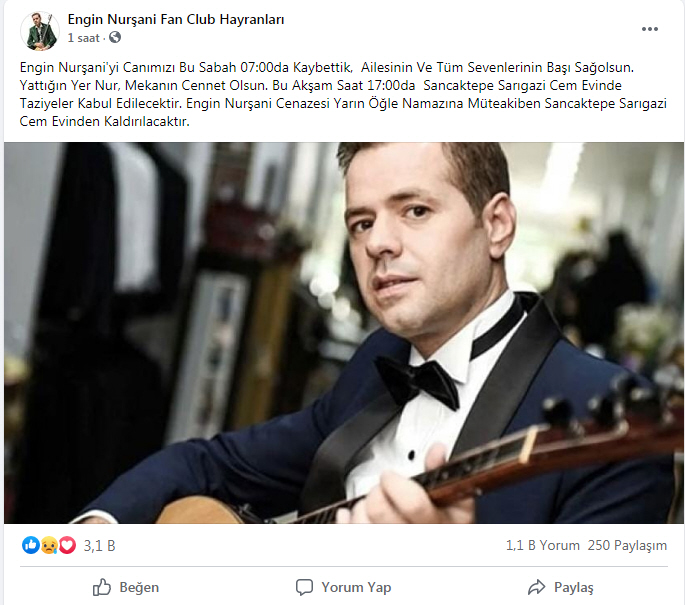Click the share arrow icon
The width and height of the screenshot is (685, 605).
click(536, 587)
